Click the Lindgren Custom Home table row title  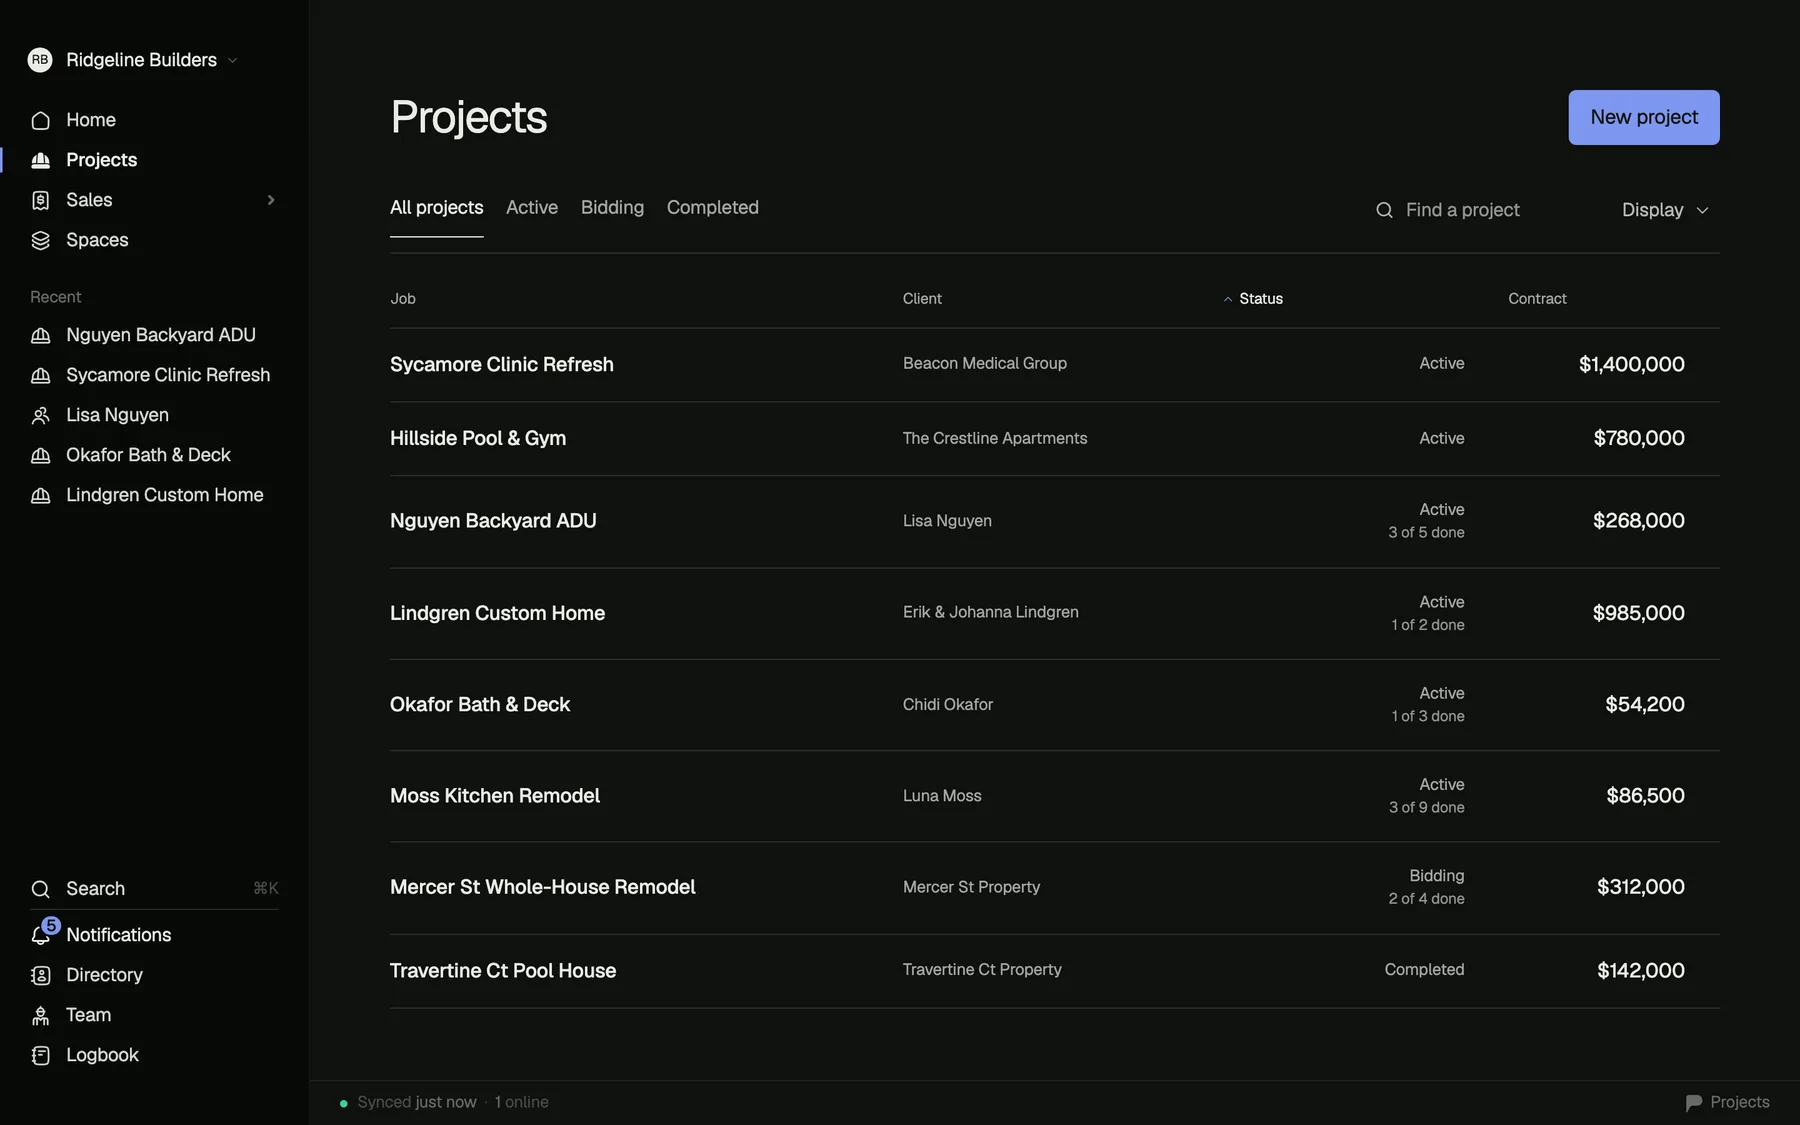497,613
